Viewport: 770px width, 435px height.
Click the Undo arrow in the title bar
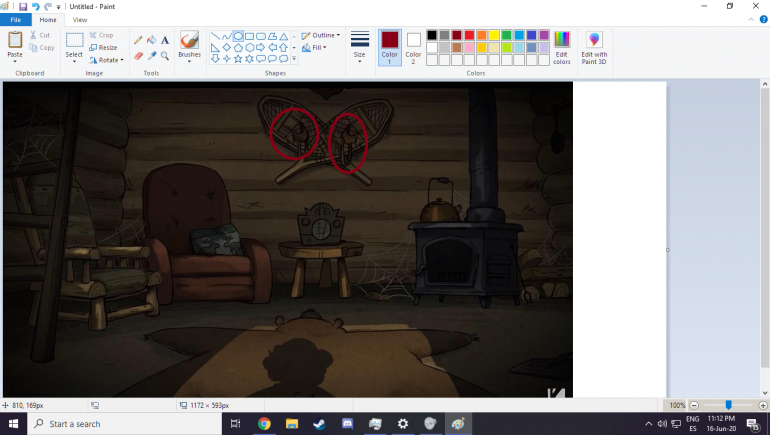[x=35, y=7]
